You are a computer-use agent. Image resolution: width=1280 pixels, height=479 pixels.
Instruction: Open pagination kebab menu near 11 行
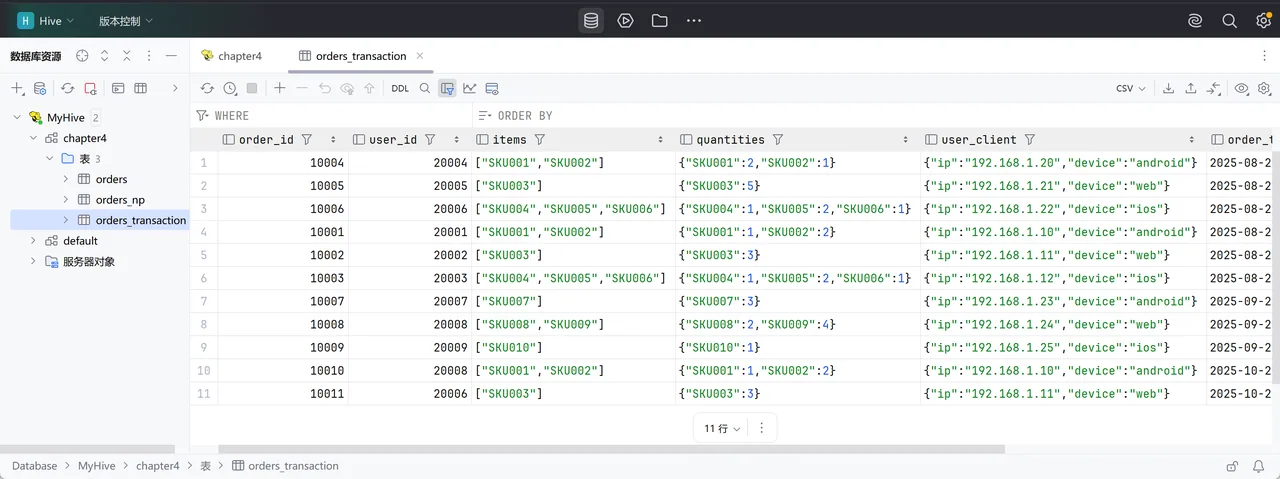coord(761,428)
